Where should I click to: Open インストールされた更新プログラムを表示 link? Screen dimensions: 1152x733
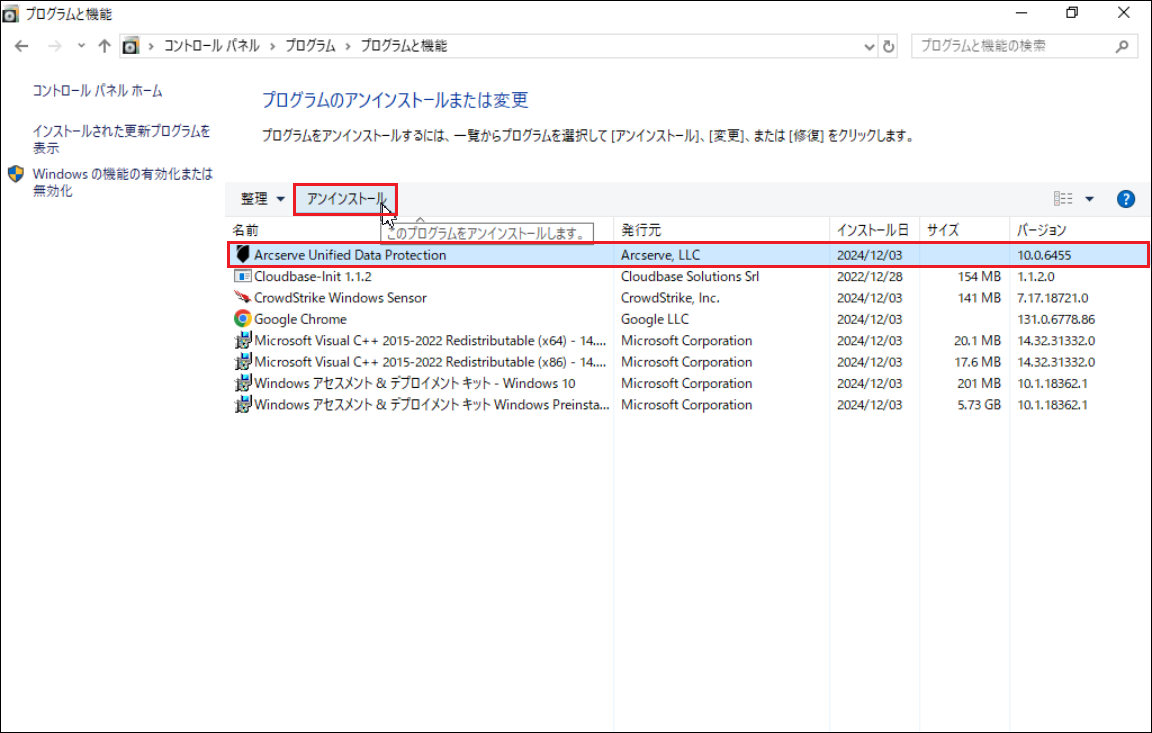121,139
